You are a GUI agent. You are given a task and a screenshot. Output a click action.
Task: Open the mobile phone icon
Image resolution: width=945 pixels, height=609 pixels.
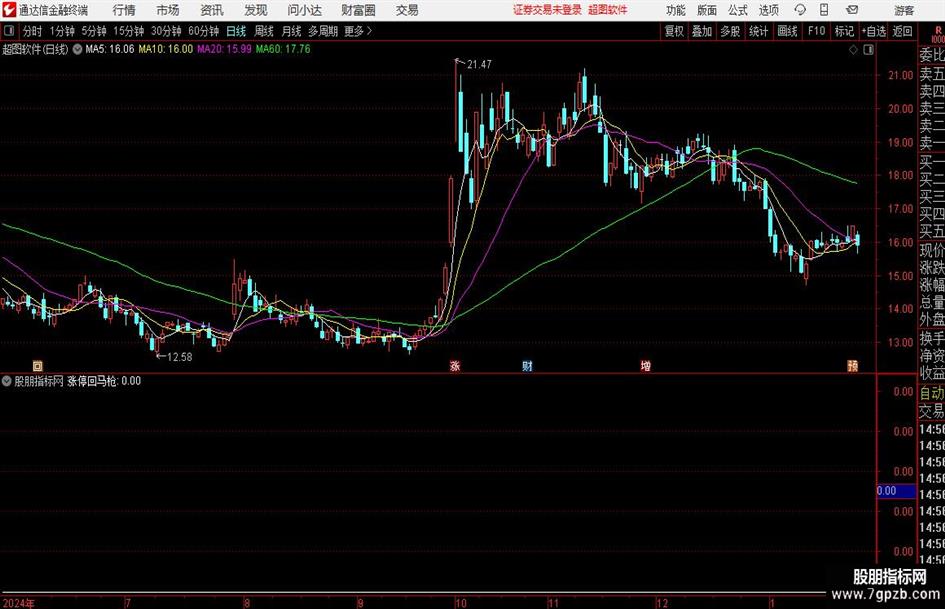[x=824, y=10]
